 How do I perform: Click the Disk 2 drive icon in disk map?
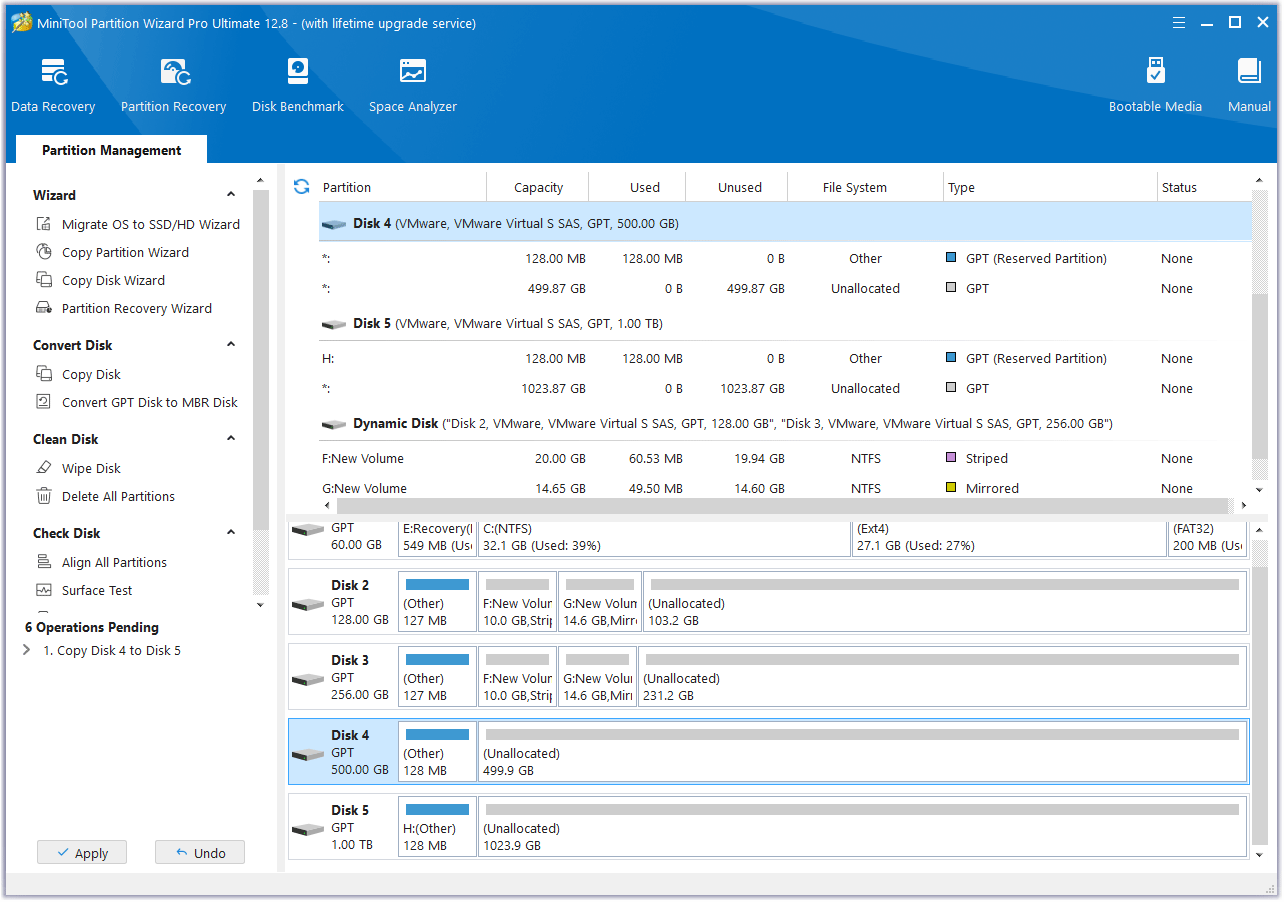[x=308, y=604]
